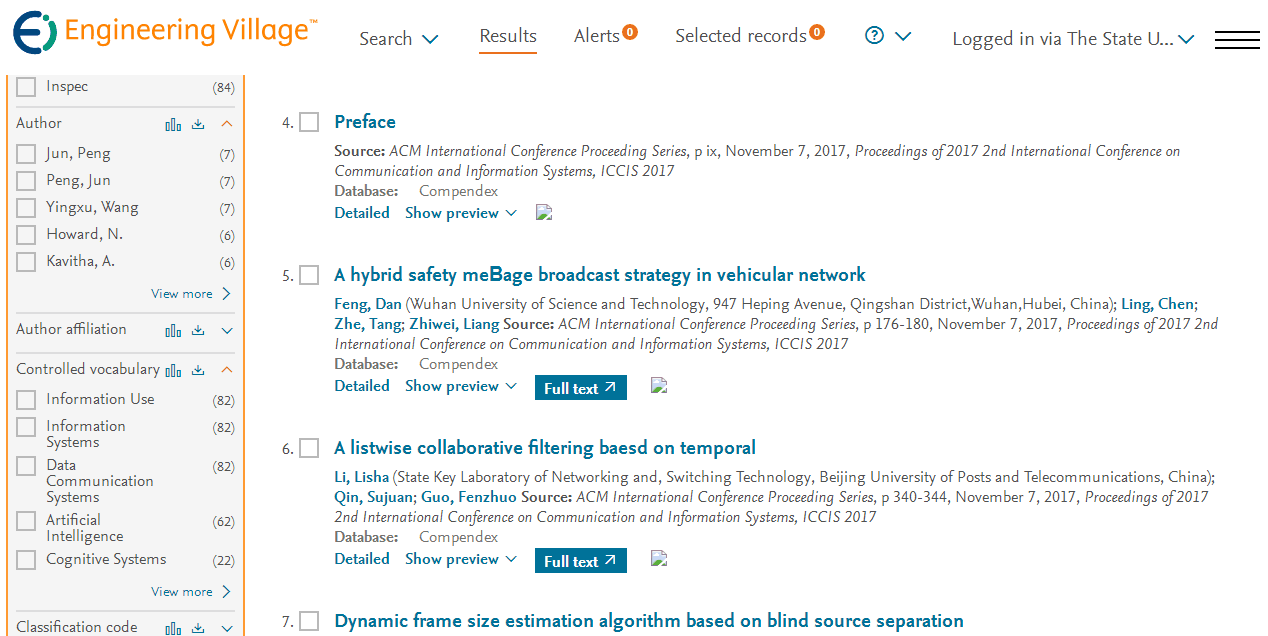The image size is (1268, 636).
Task: Open the author link Feng, Dan
Action: (368, 304)
